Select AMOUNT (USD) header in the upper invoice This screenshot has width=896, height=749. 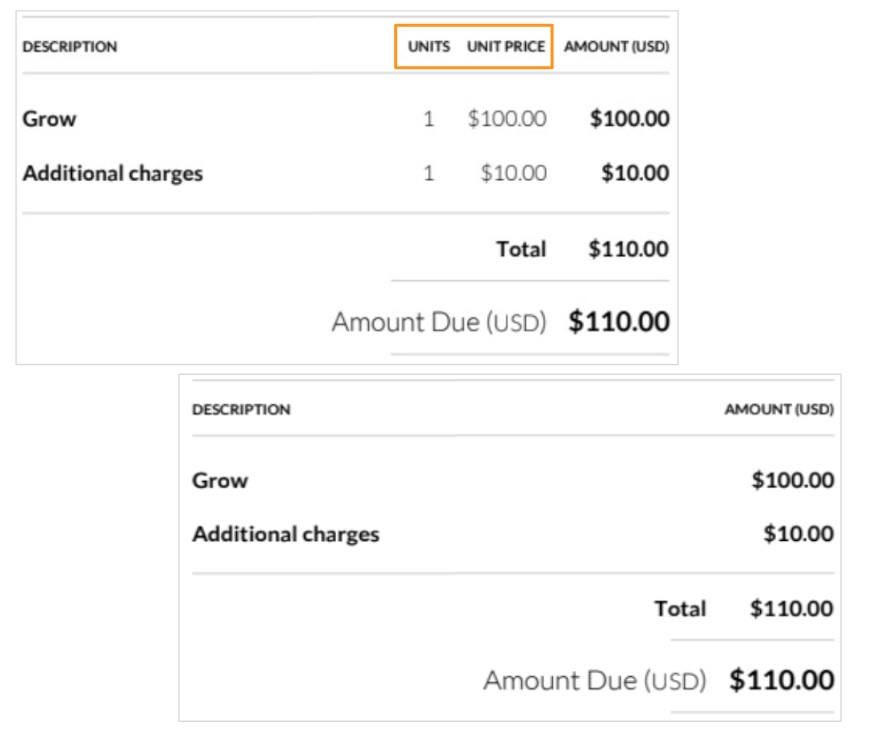click(616, 47)
